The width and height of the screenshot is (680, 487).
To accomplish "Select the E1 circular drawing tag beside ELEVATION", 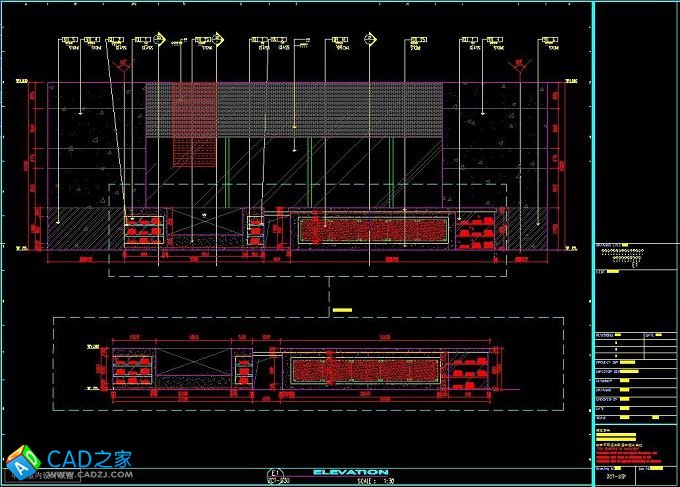I will (274, 474).
